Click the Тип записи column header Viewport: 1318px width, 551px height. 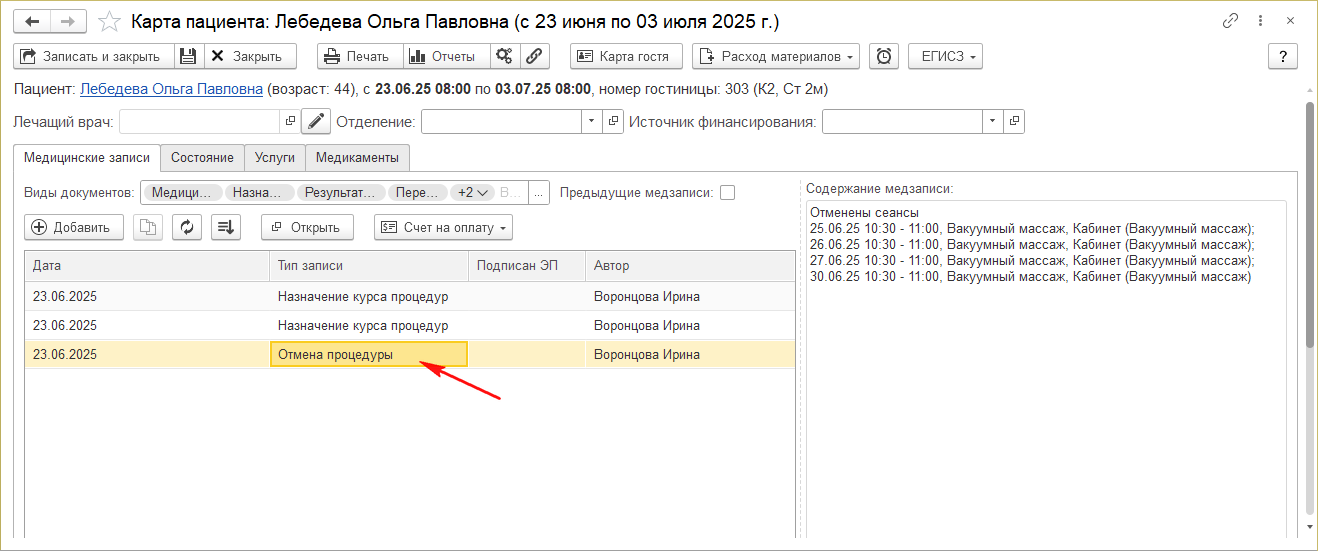(x=369, y=265)
